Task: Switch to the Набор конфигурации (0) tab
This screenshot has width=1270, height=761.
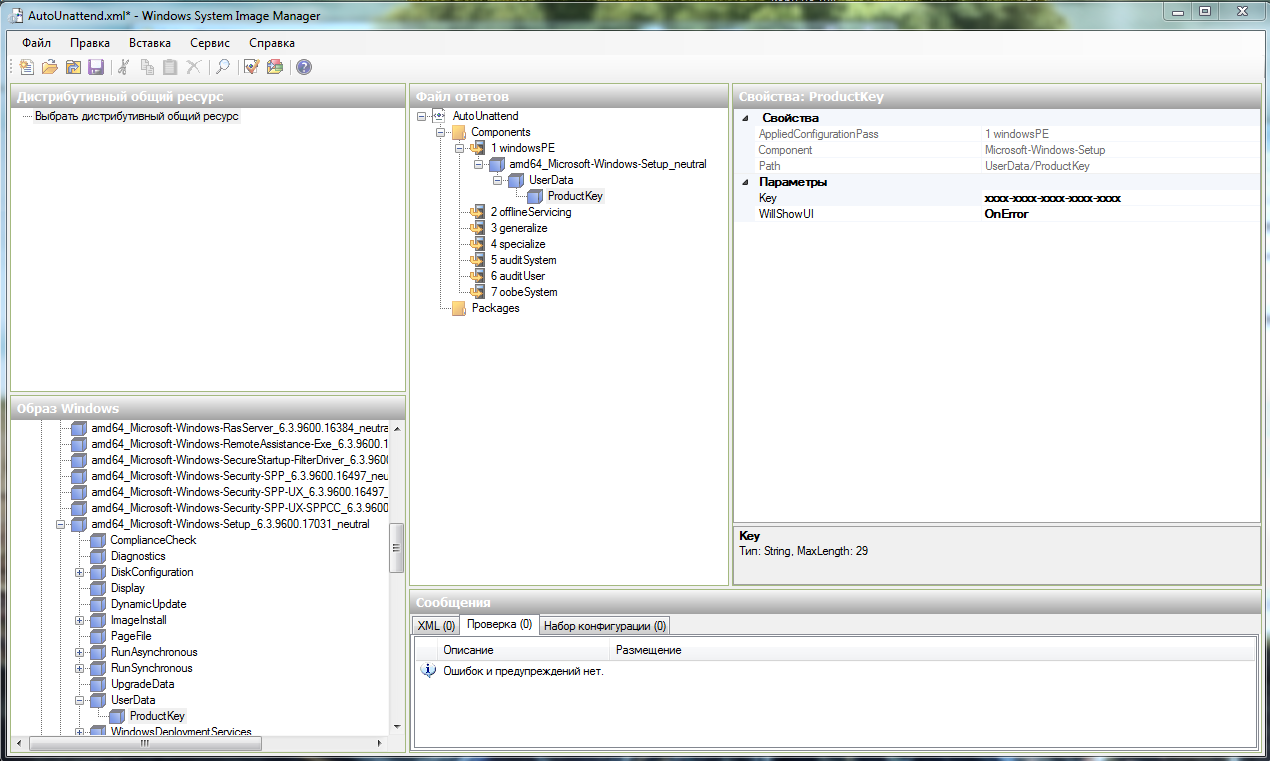Action: [x=605, y=626]
